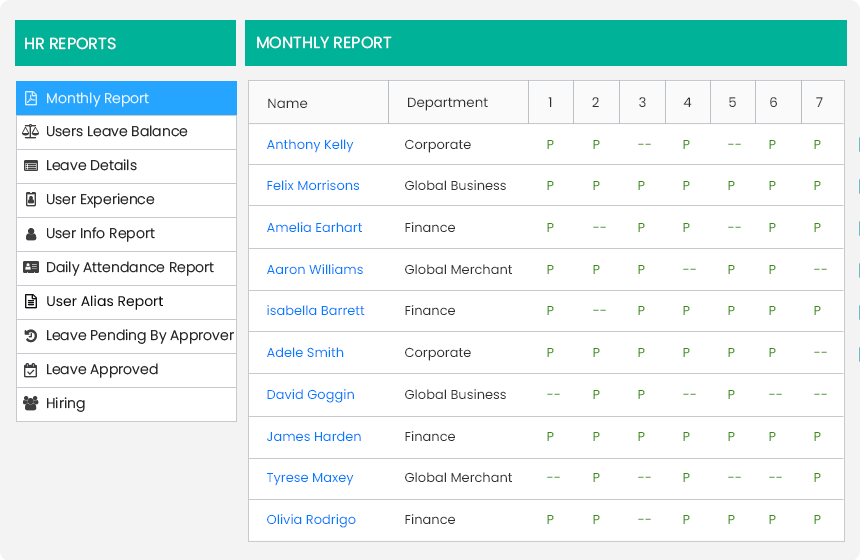This screenshot has height=560, width=860.
Task: Click the User Info Report person icon
Action: tap(31, 234)
